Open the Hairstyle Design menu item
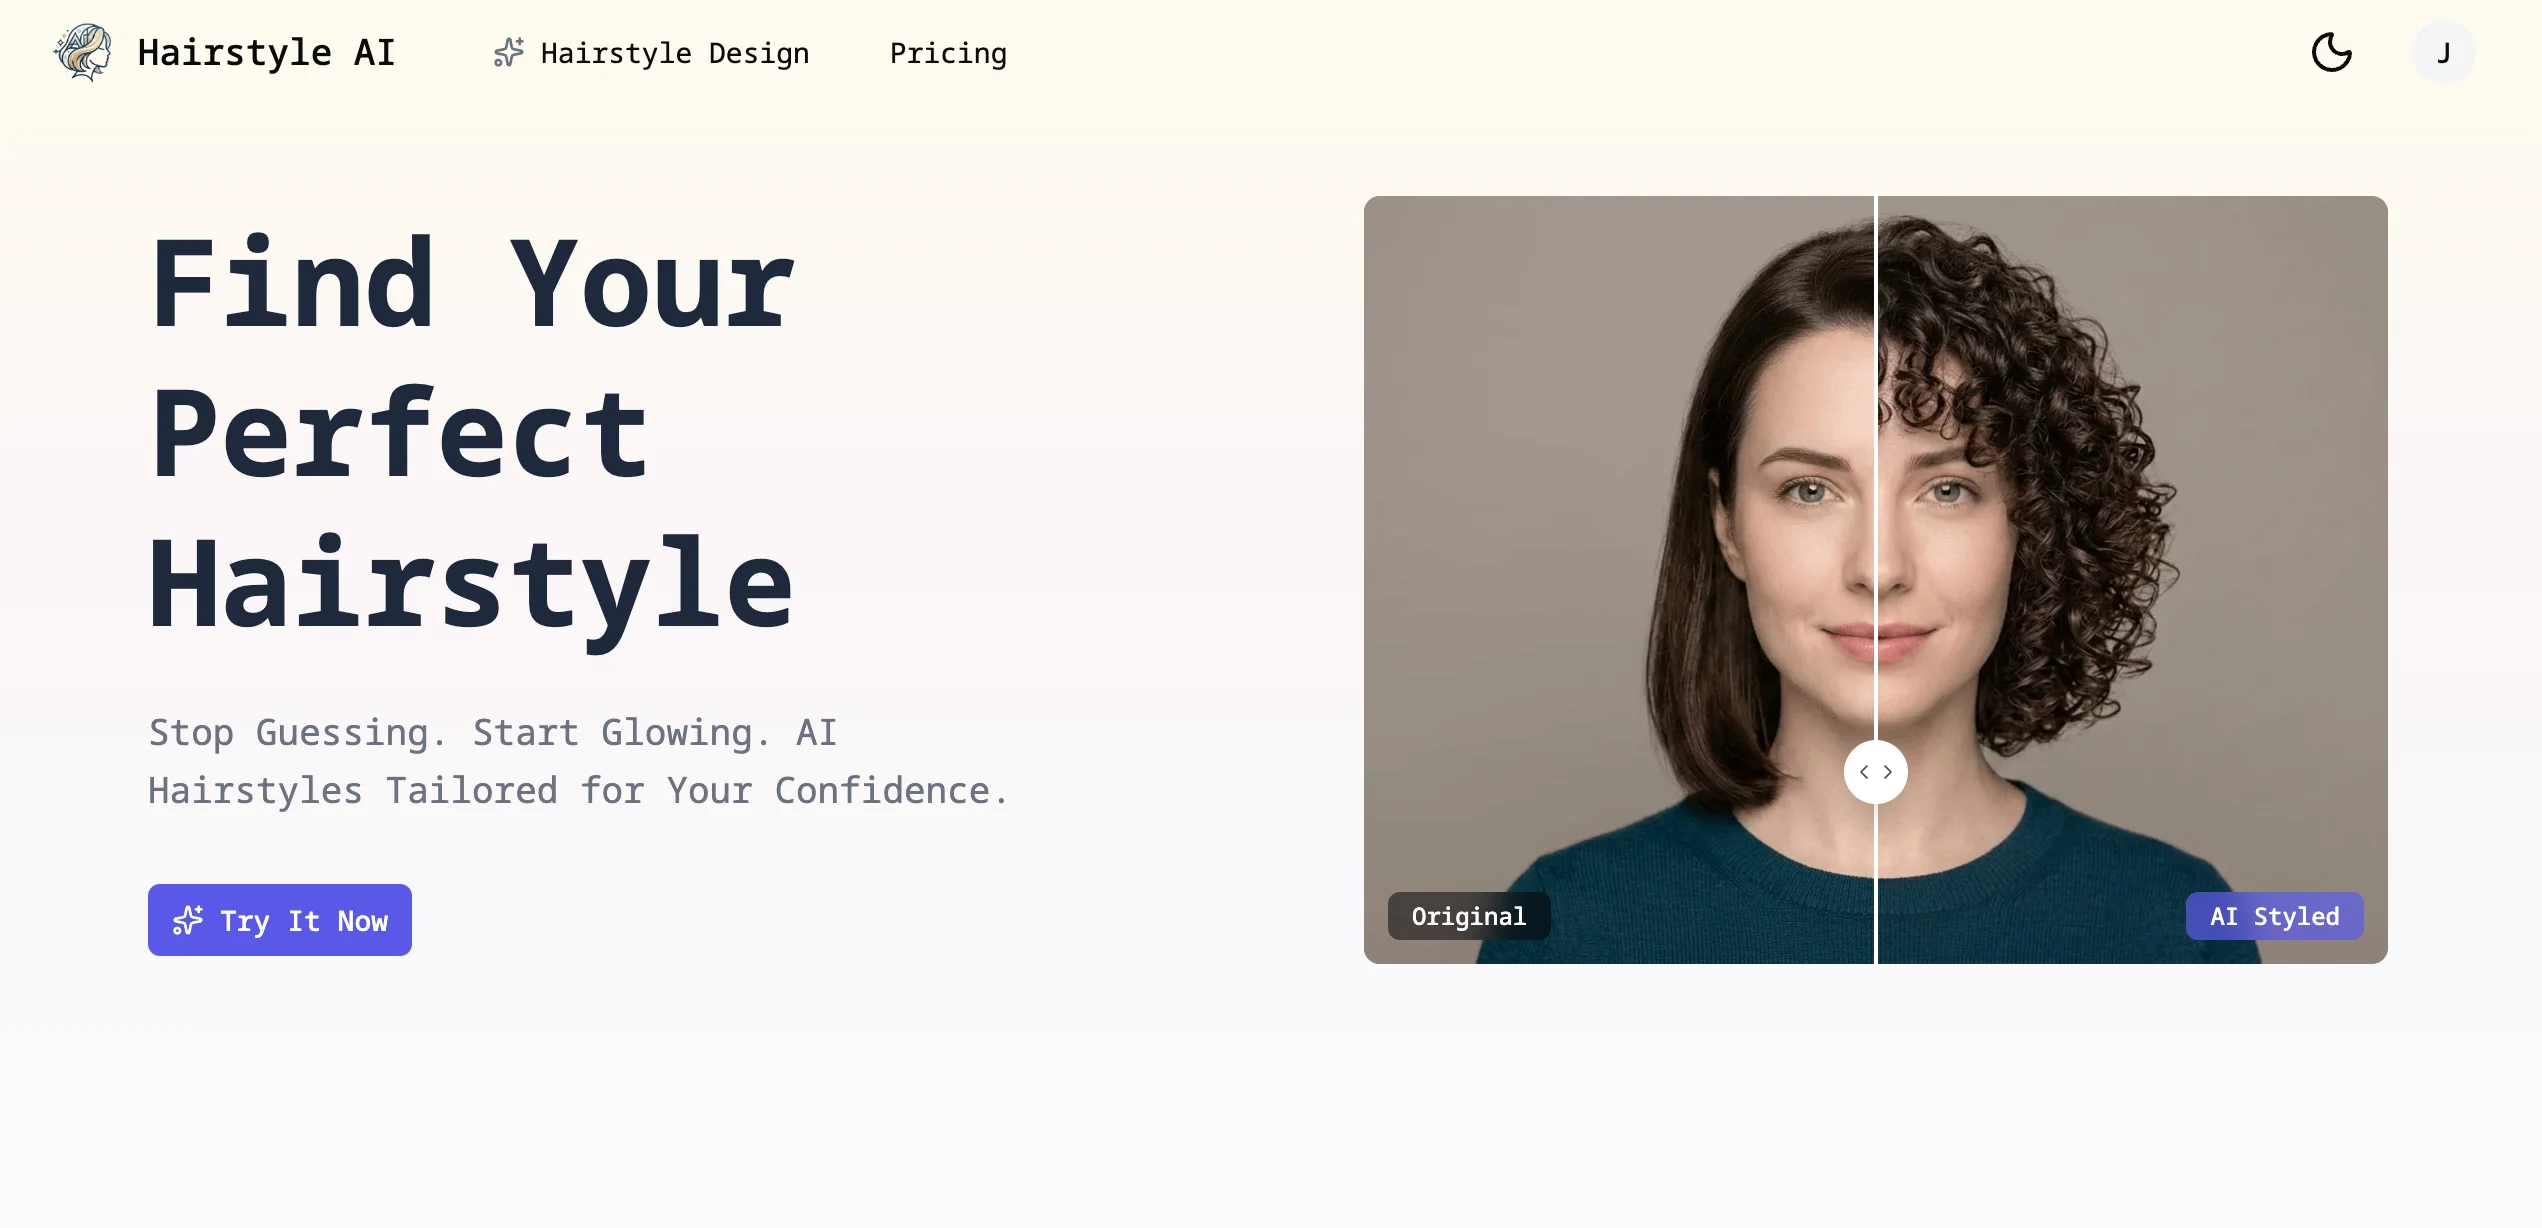The image size is (2542, 1228). point(651,53)
